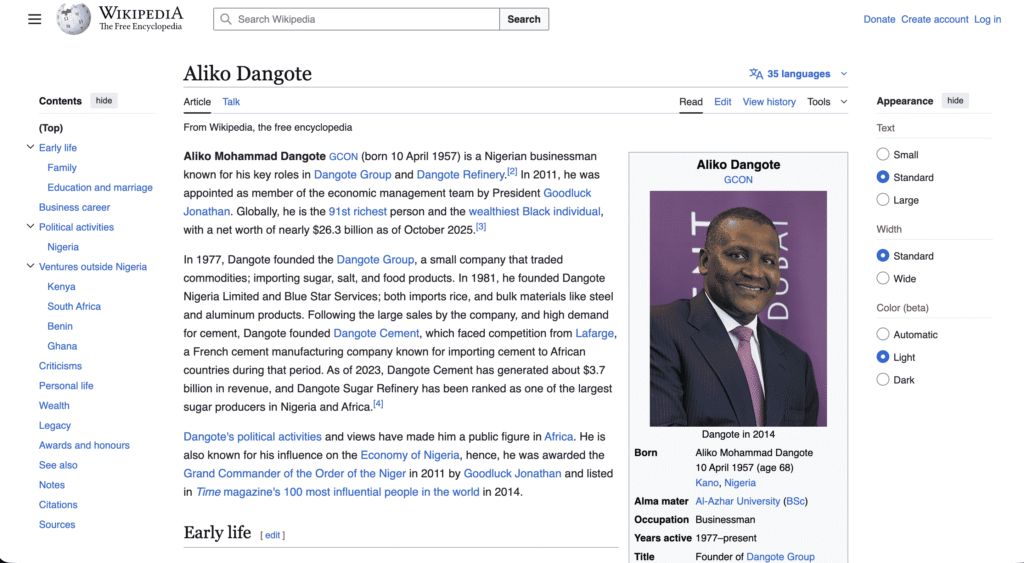The height and width of the screenshot is (563, 1024).
Task: Collapse the Early life contents section
Action: (x=30, y=148)
